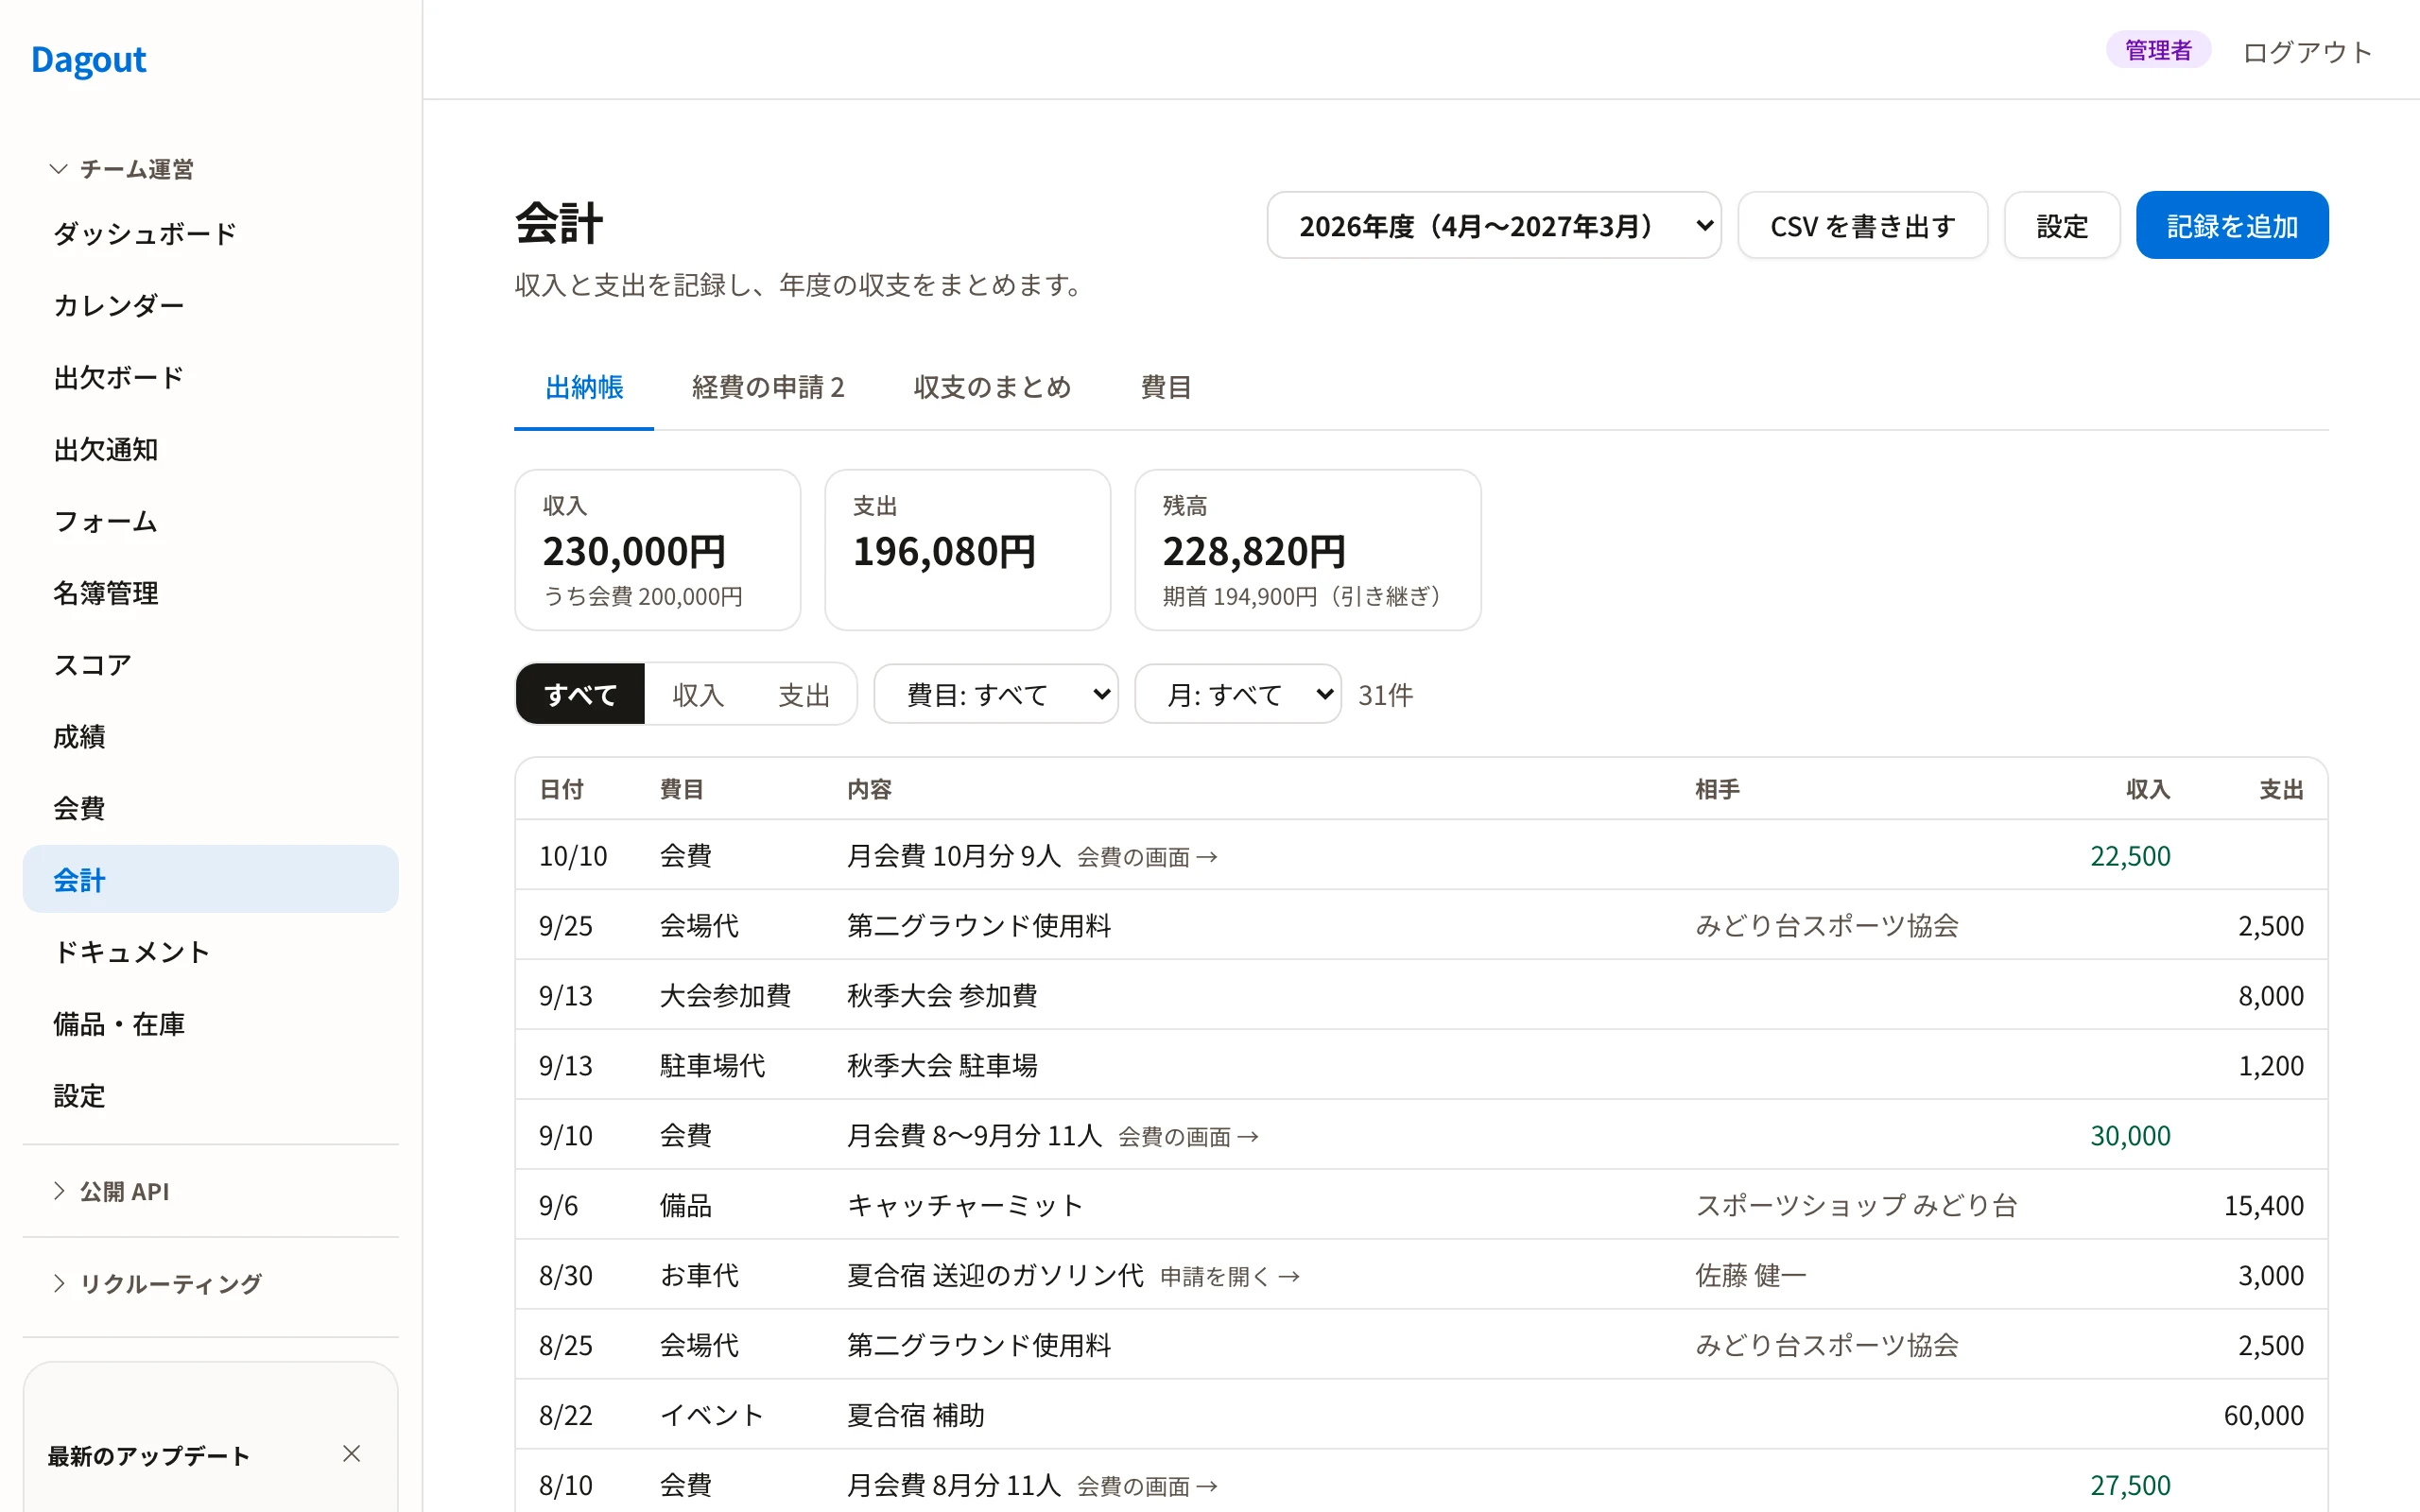Close the 最新のアップデート panel
2420x1512 pixels.
click(351, 1454)
